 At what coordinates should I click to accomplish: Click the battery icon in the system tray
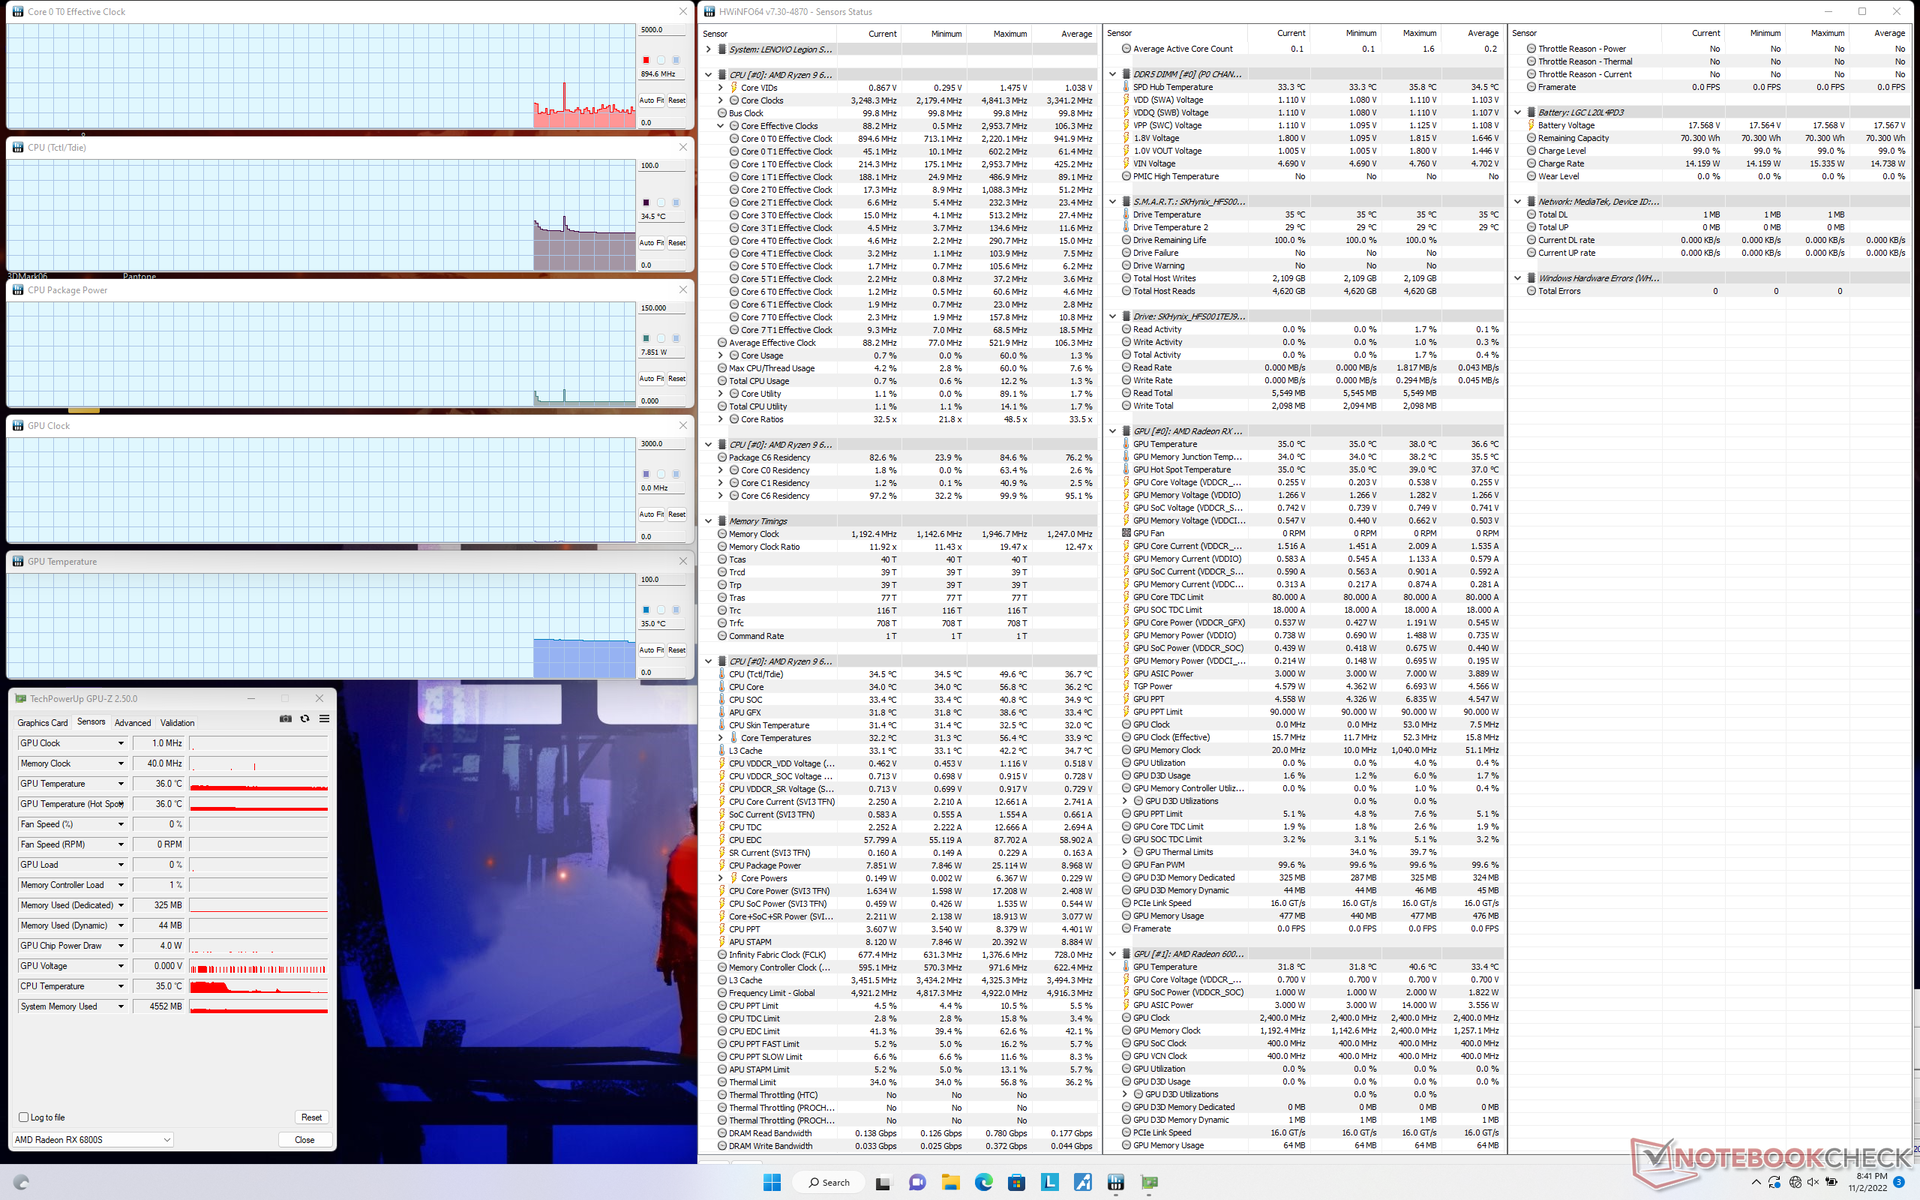click(1831, 1182)
